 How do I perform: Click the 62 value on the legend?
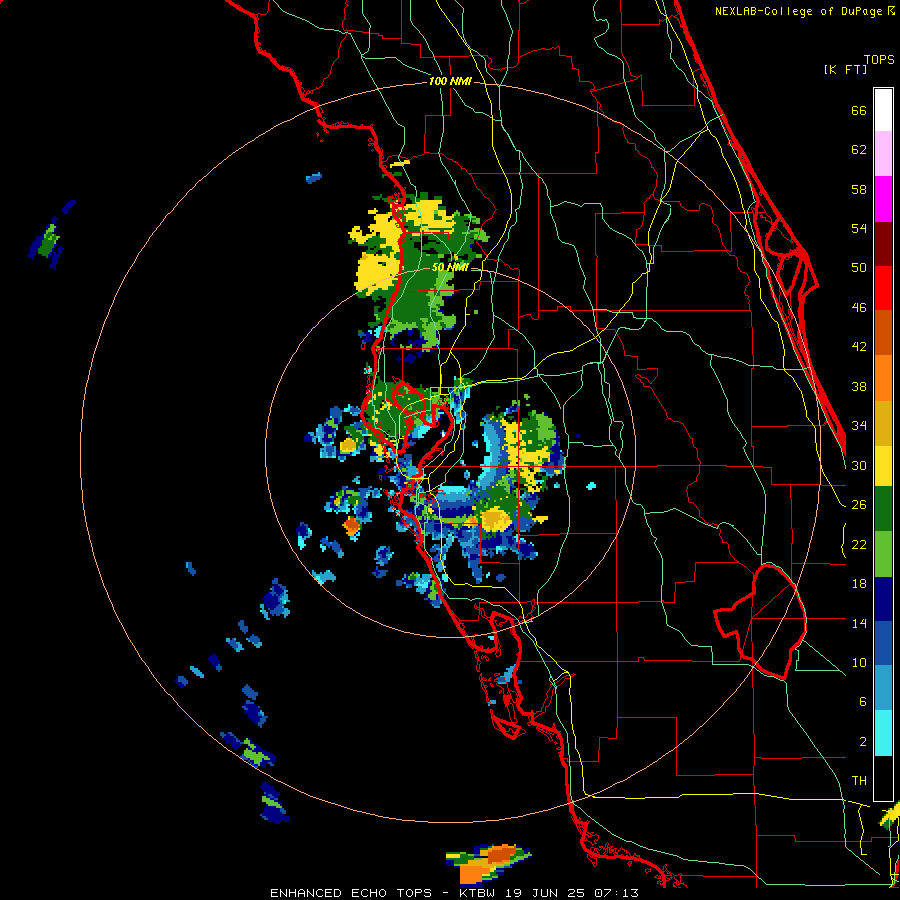859,150
